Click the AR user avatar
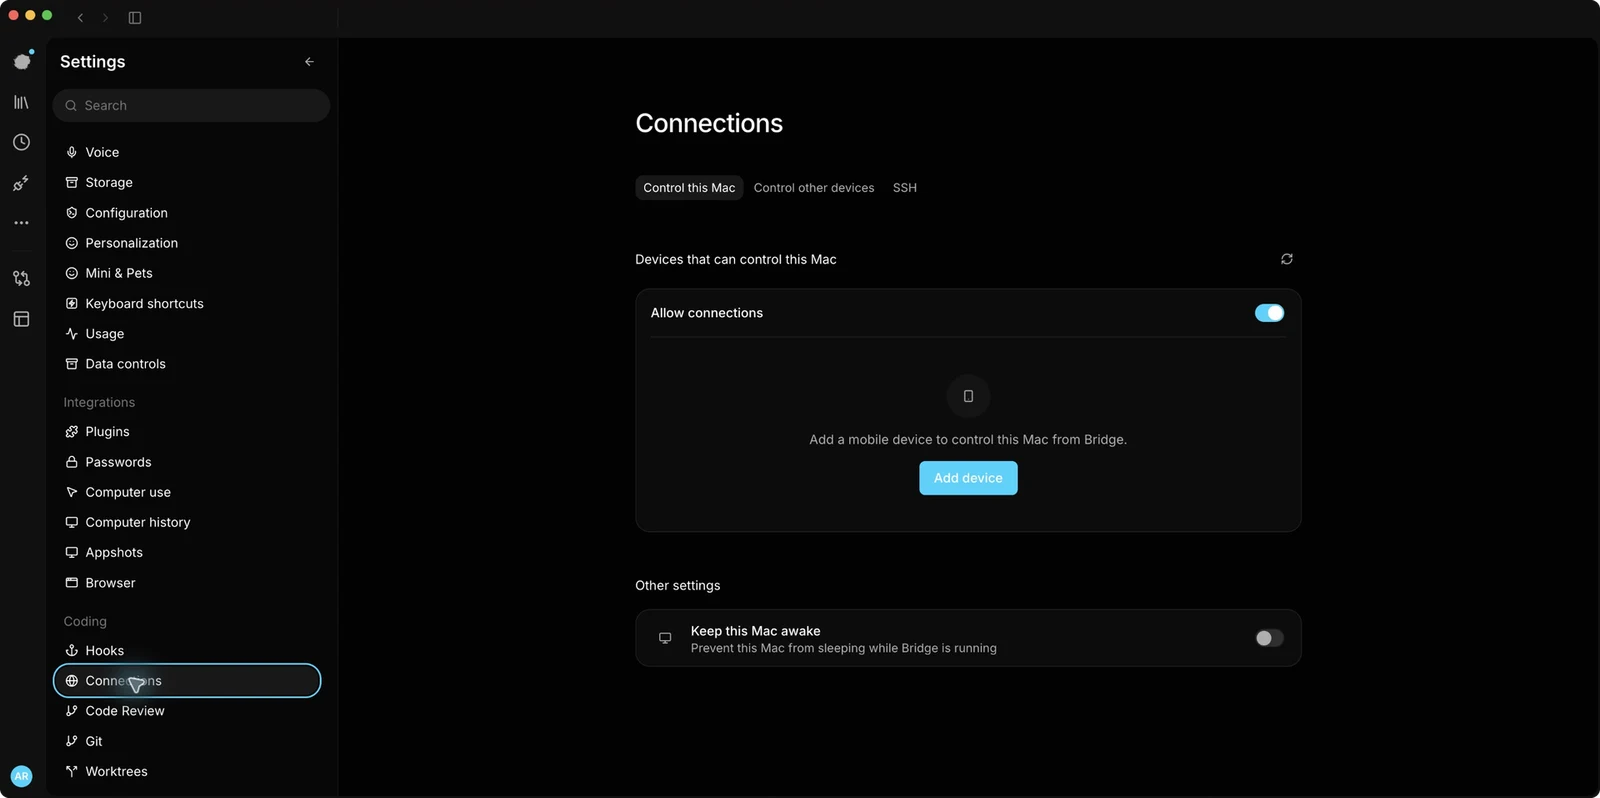The height and width of the screenshot is (798, 1600). click(21, 776)
